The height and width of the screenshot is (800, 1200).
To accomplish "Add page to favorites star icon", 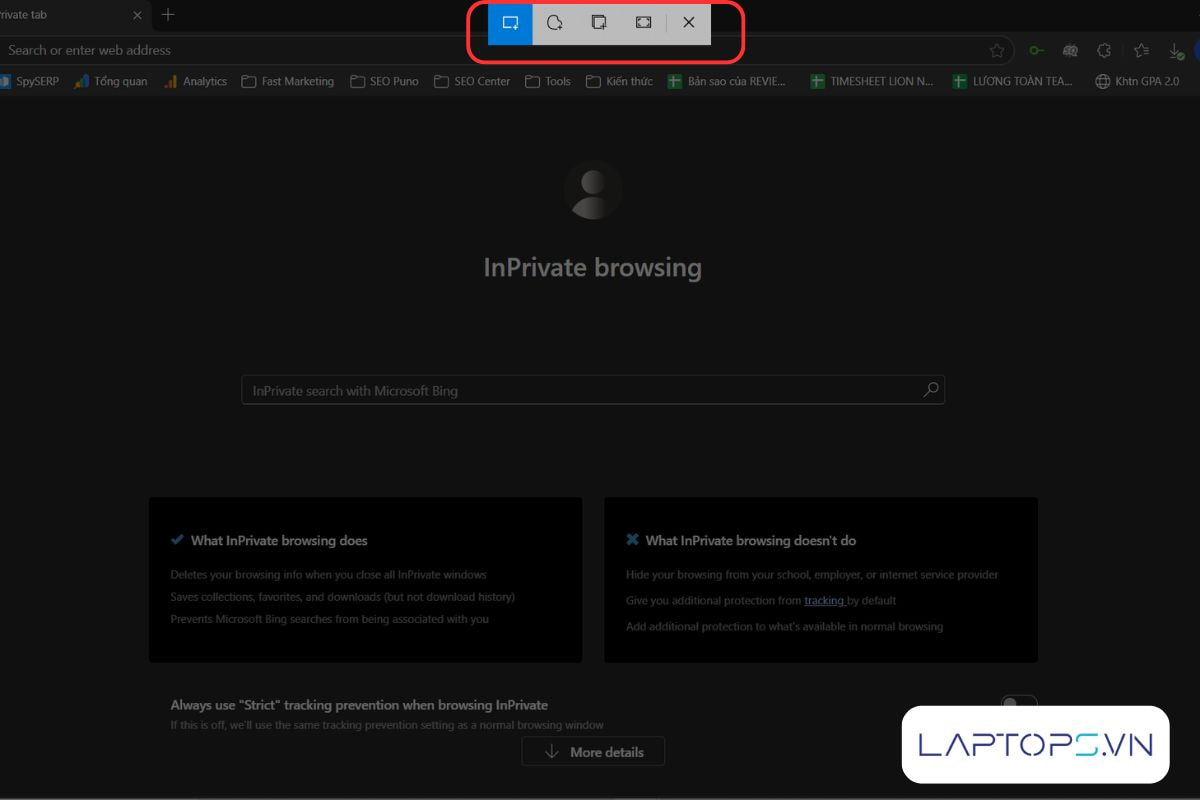I will pyautogui.click(x=996, y=50).
